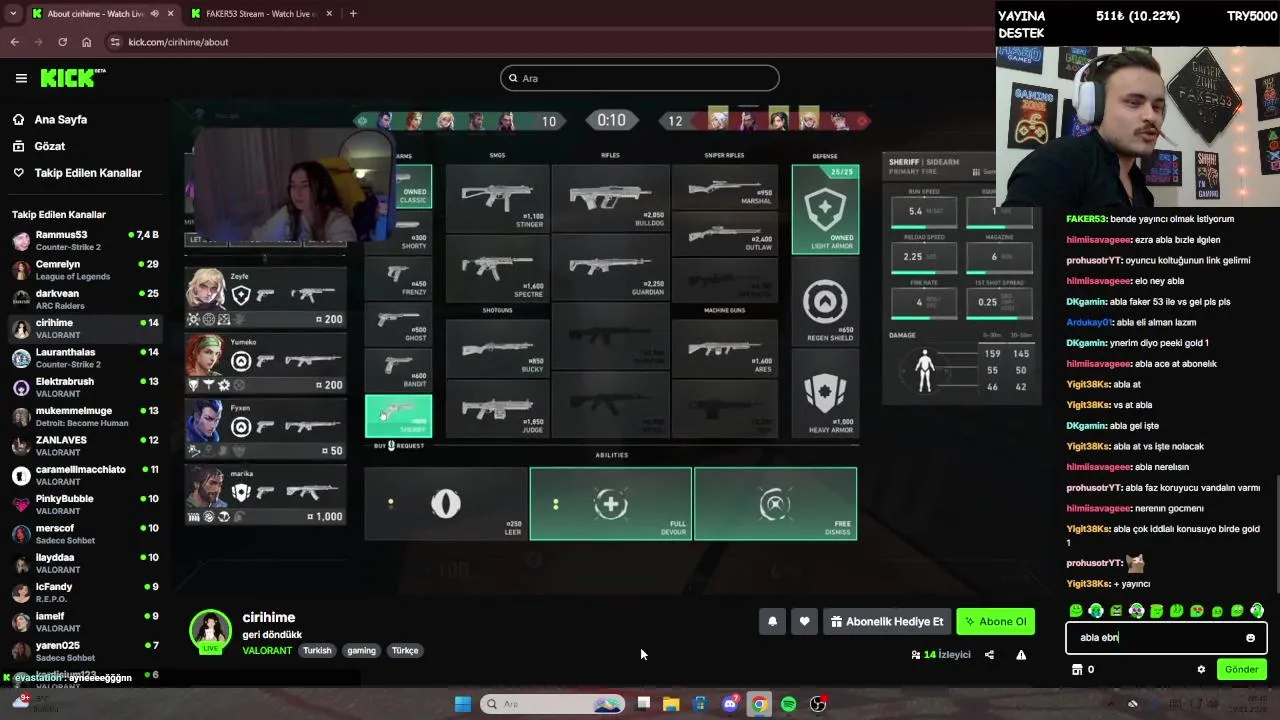
Task: Open the Gözat browse page
Action: pos(49,146)
